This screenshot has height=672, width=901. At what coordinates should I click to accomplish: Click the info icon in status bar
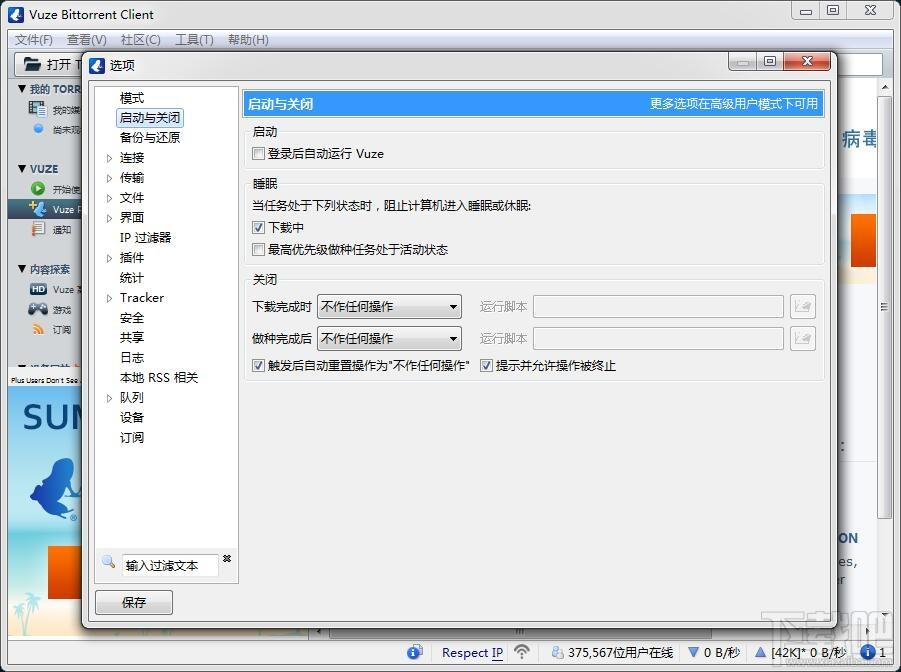[x=414, y=652]
